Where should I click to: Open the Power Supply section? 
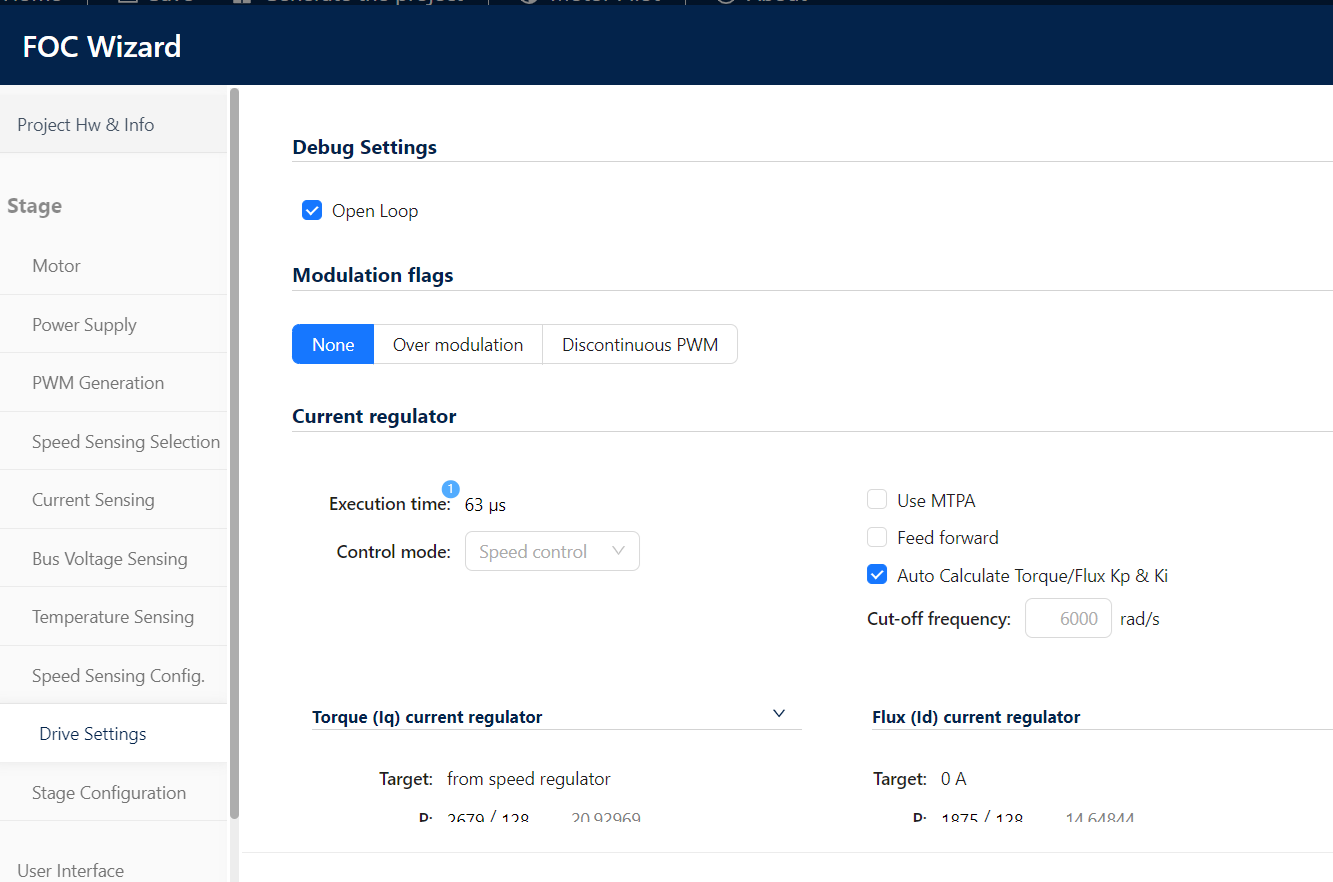84,325
